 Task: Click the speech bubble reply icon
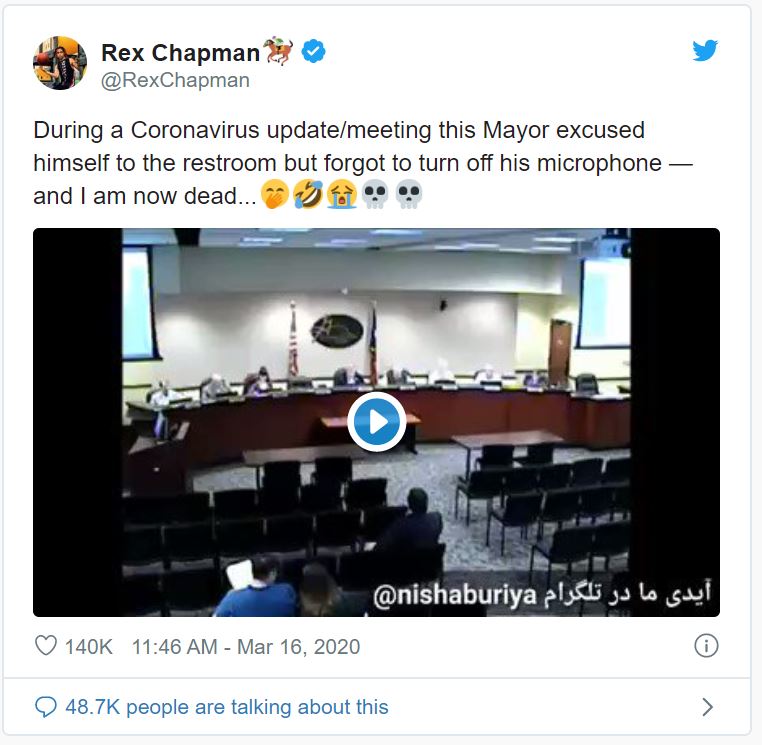coord(46,707)
